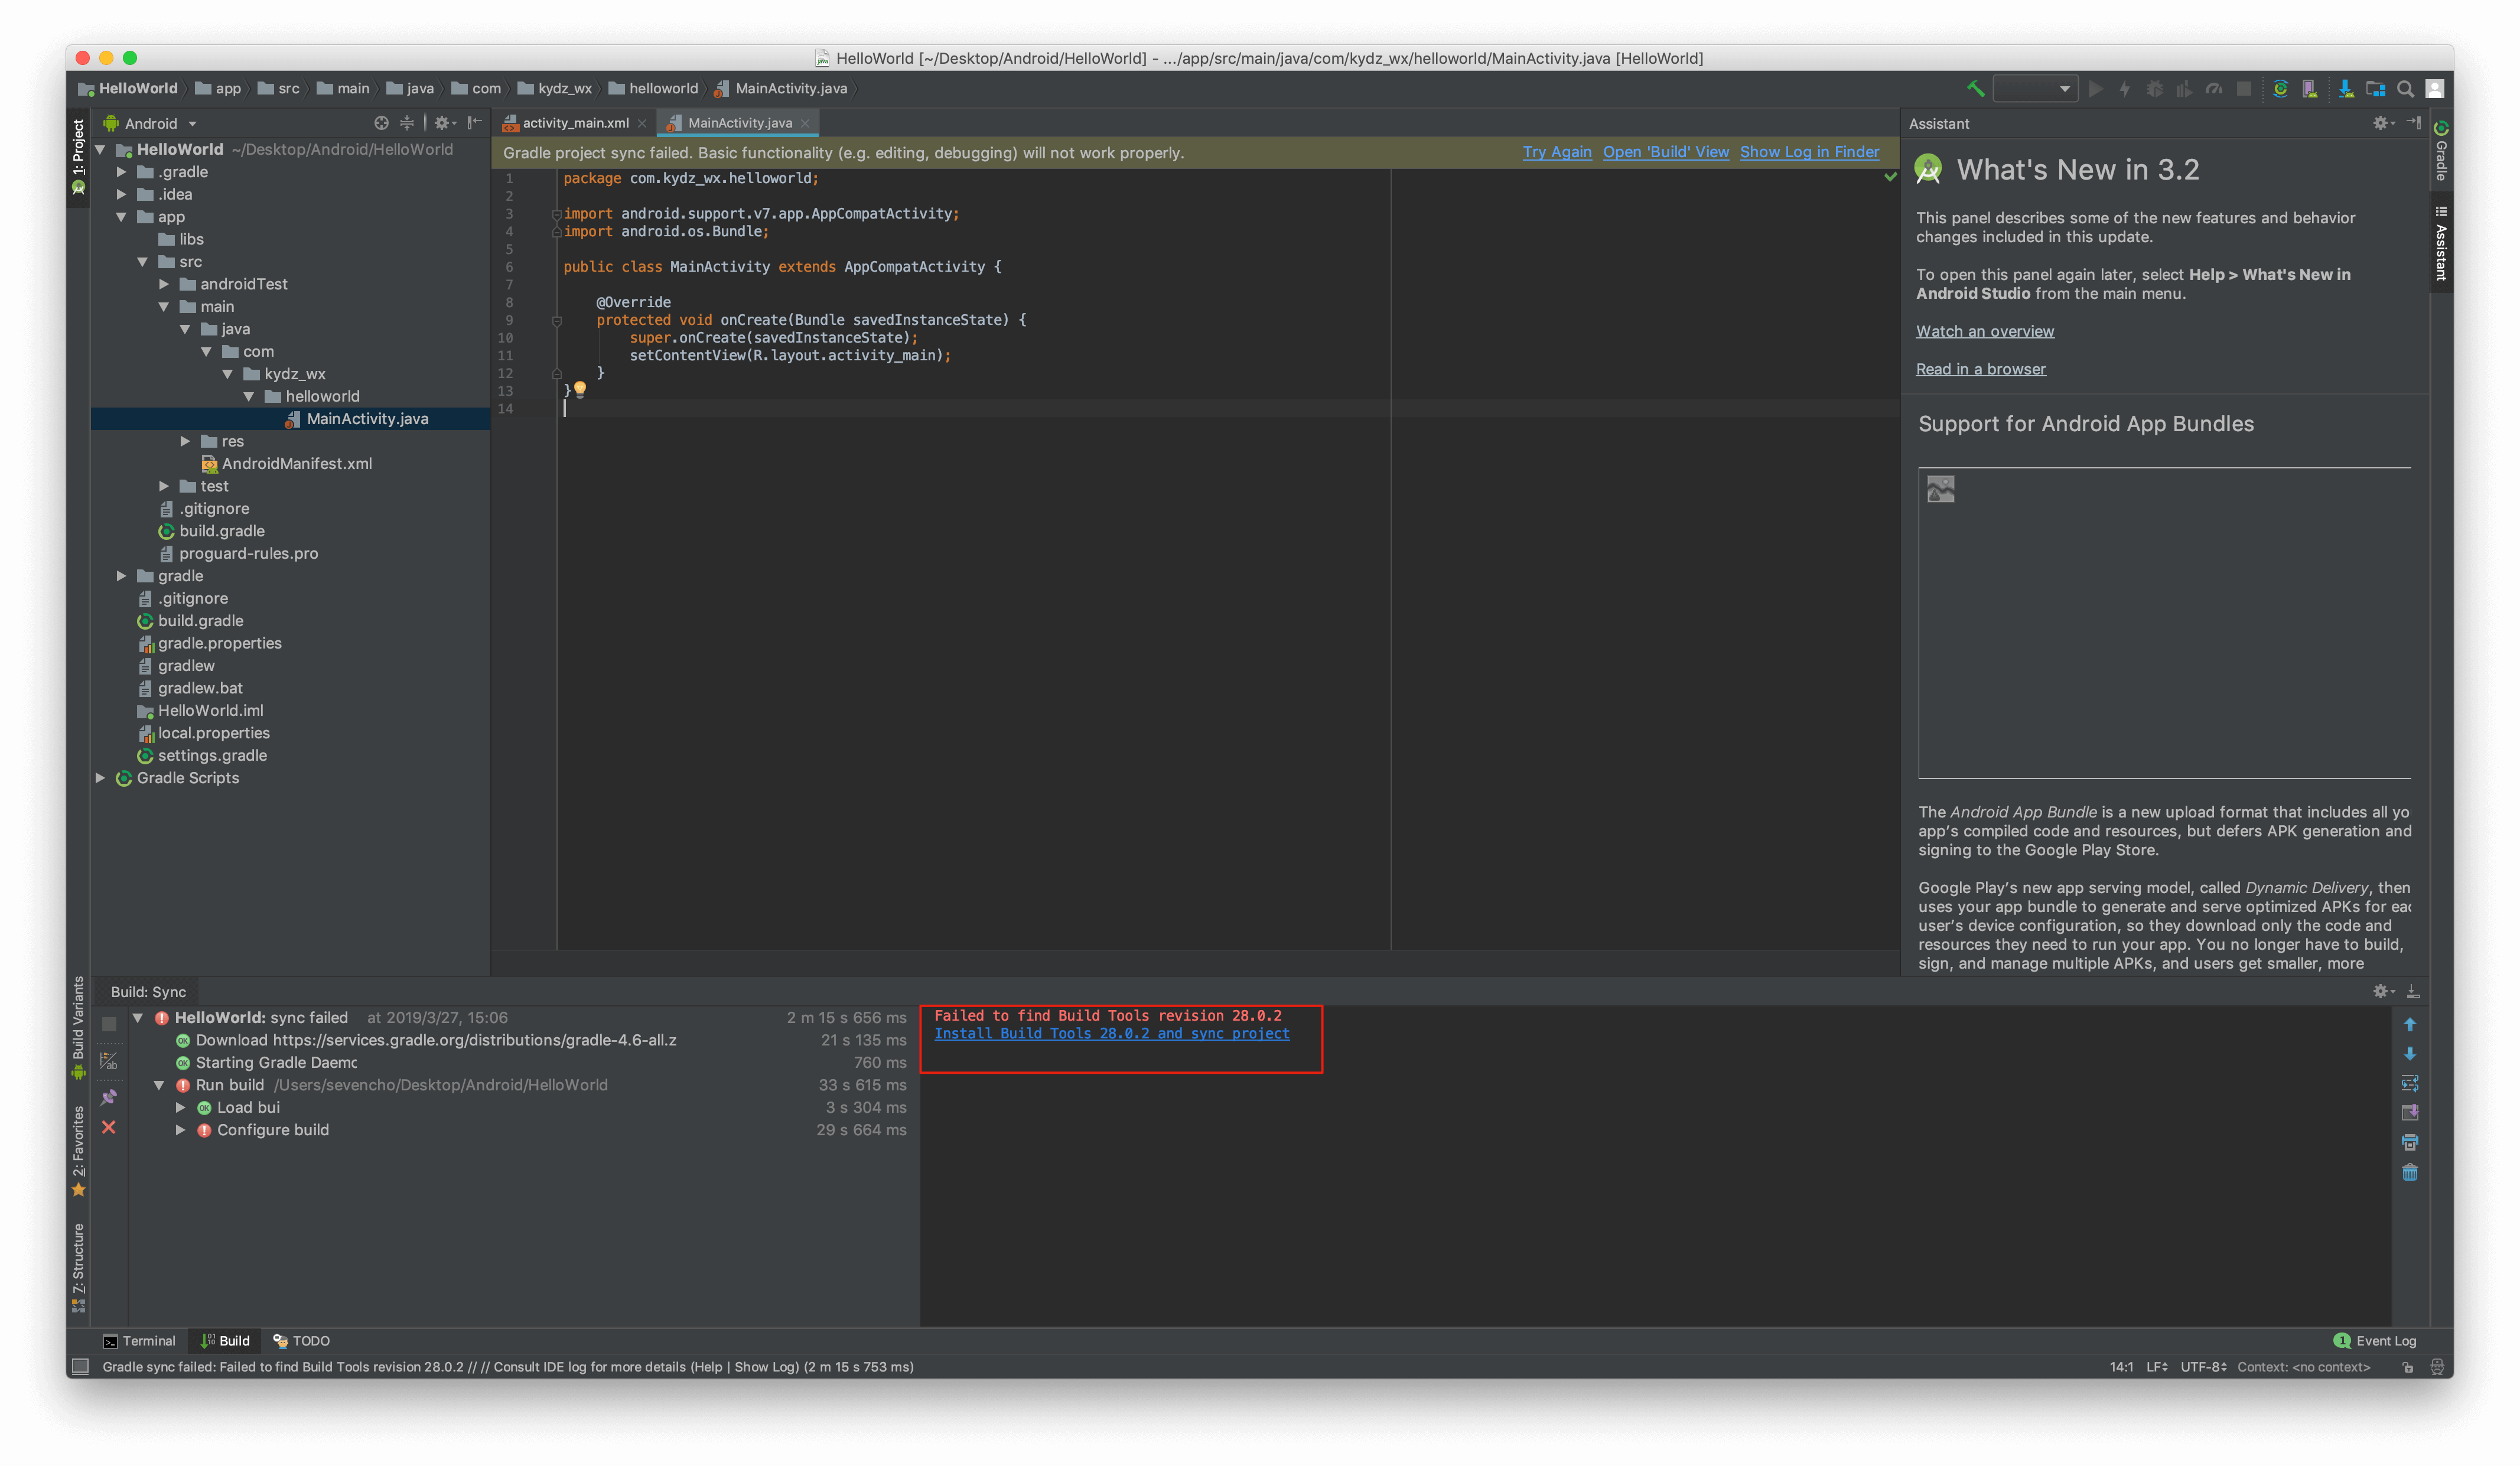Sync project with Gradle files icon in toolbar
This screenshot has width=2520, height=1466.
2280,89
